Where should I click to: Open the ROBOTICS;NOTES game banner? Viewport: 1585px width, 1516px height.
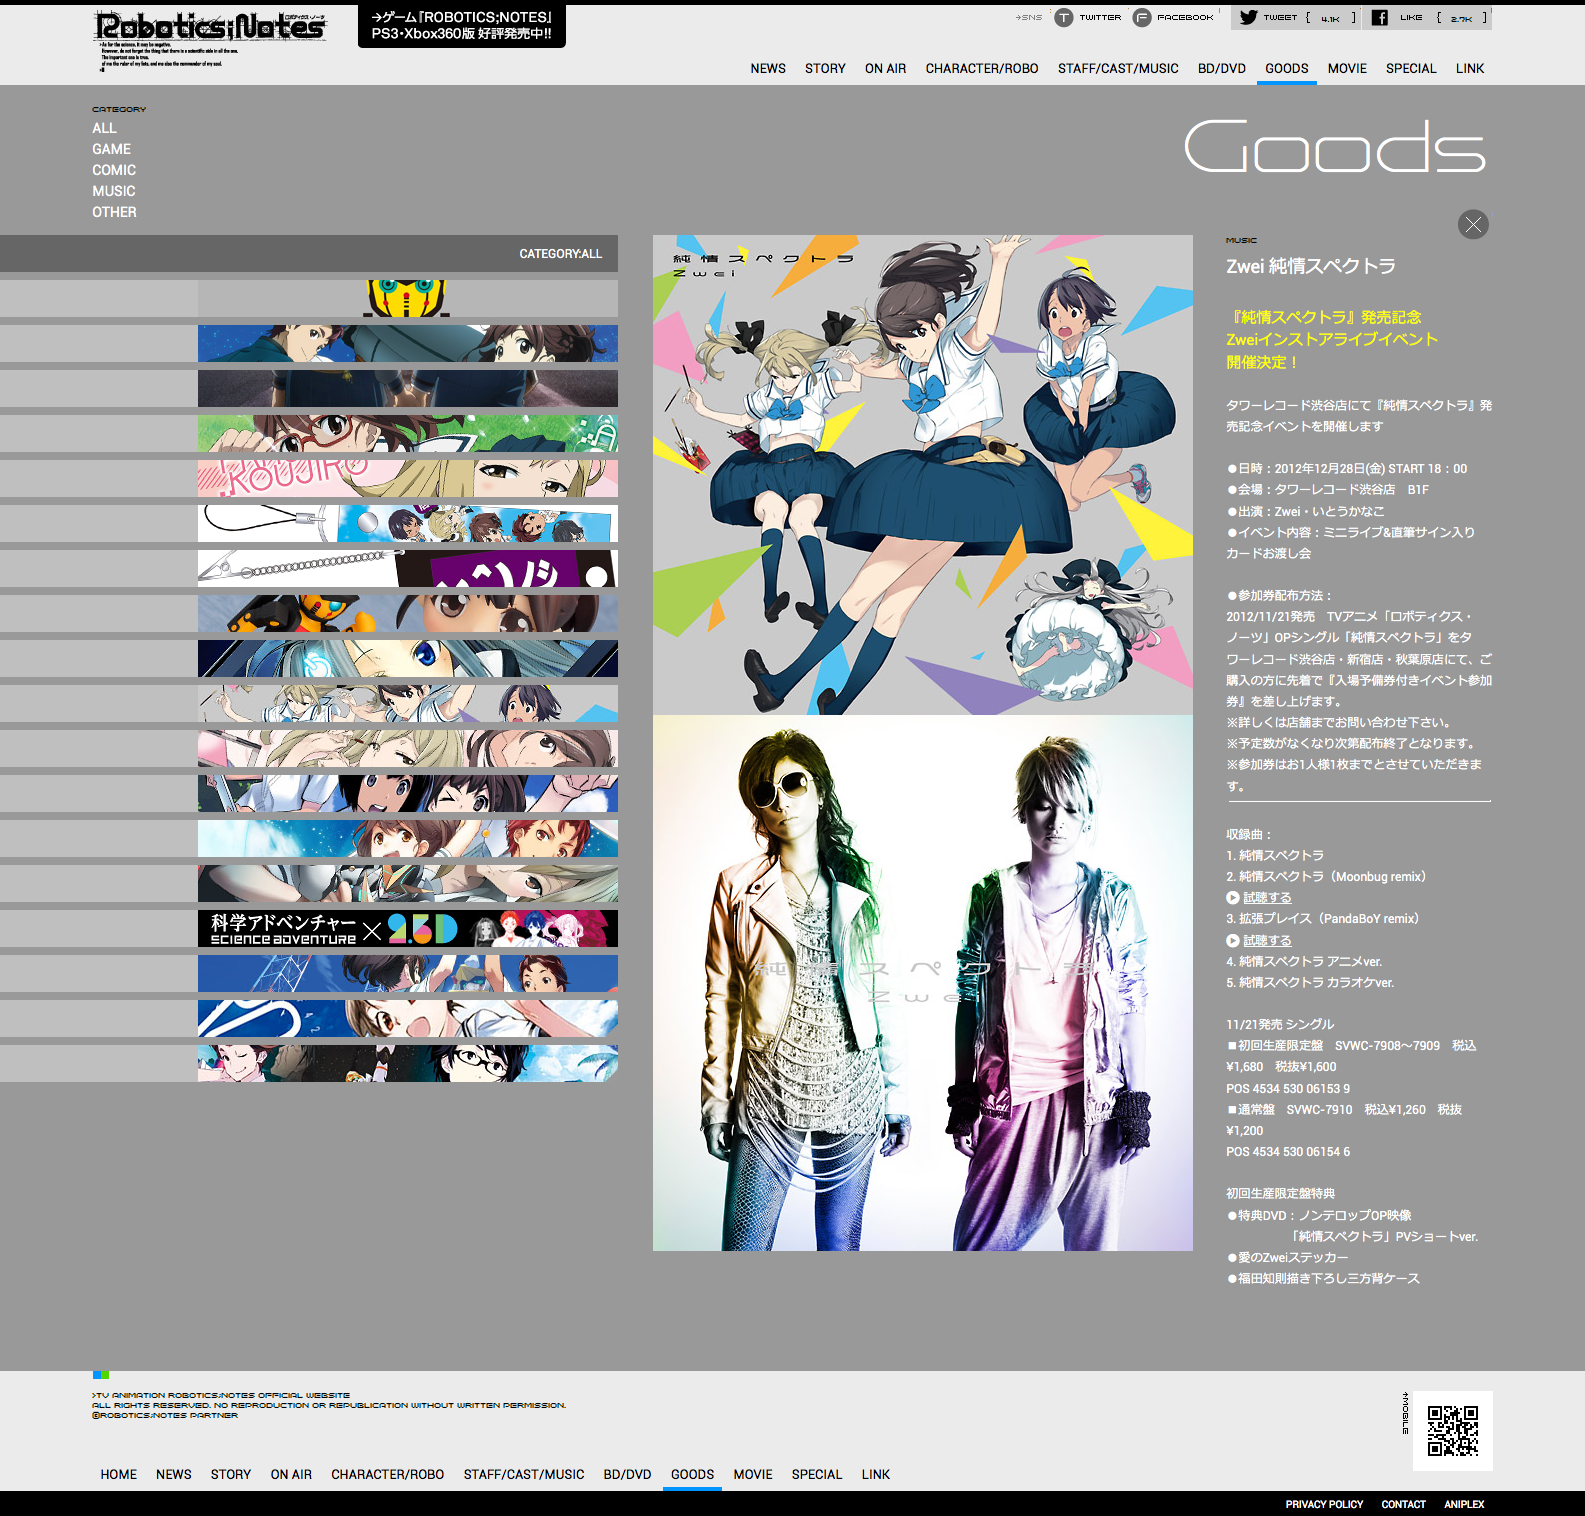coord(462,26)
